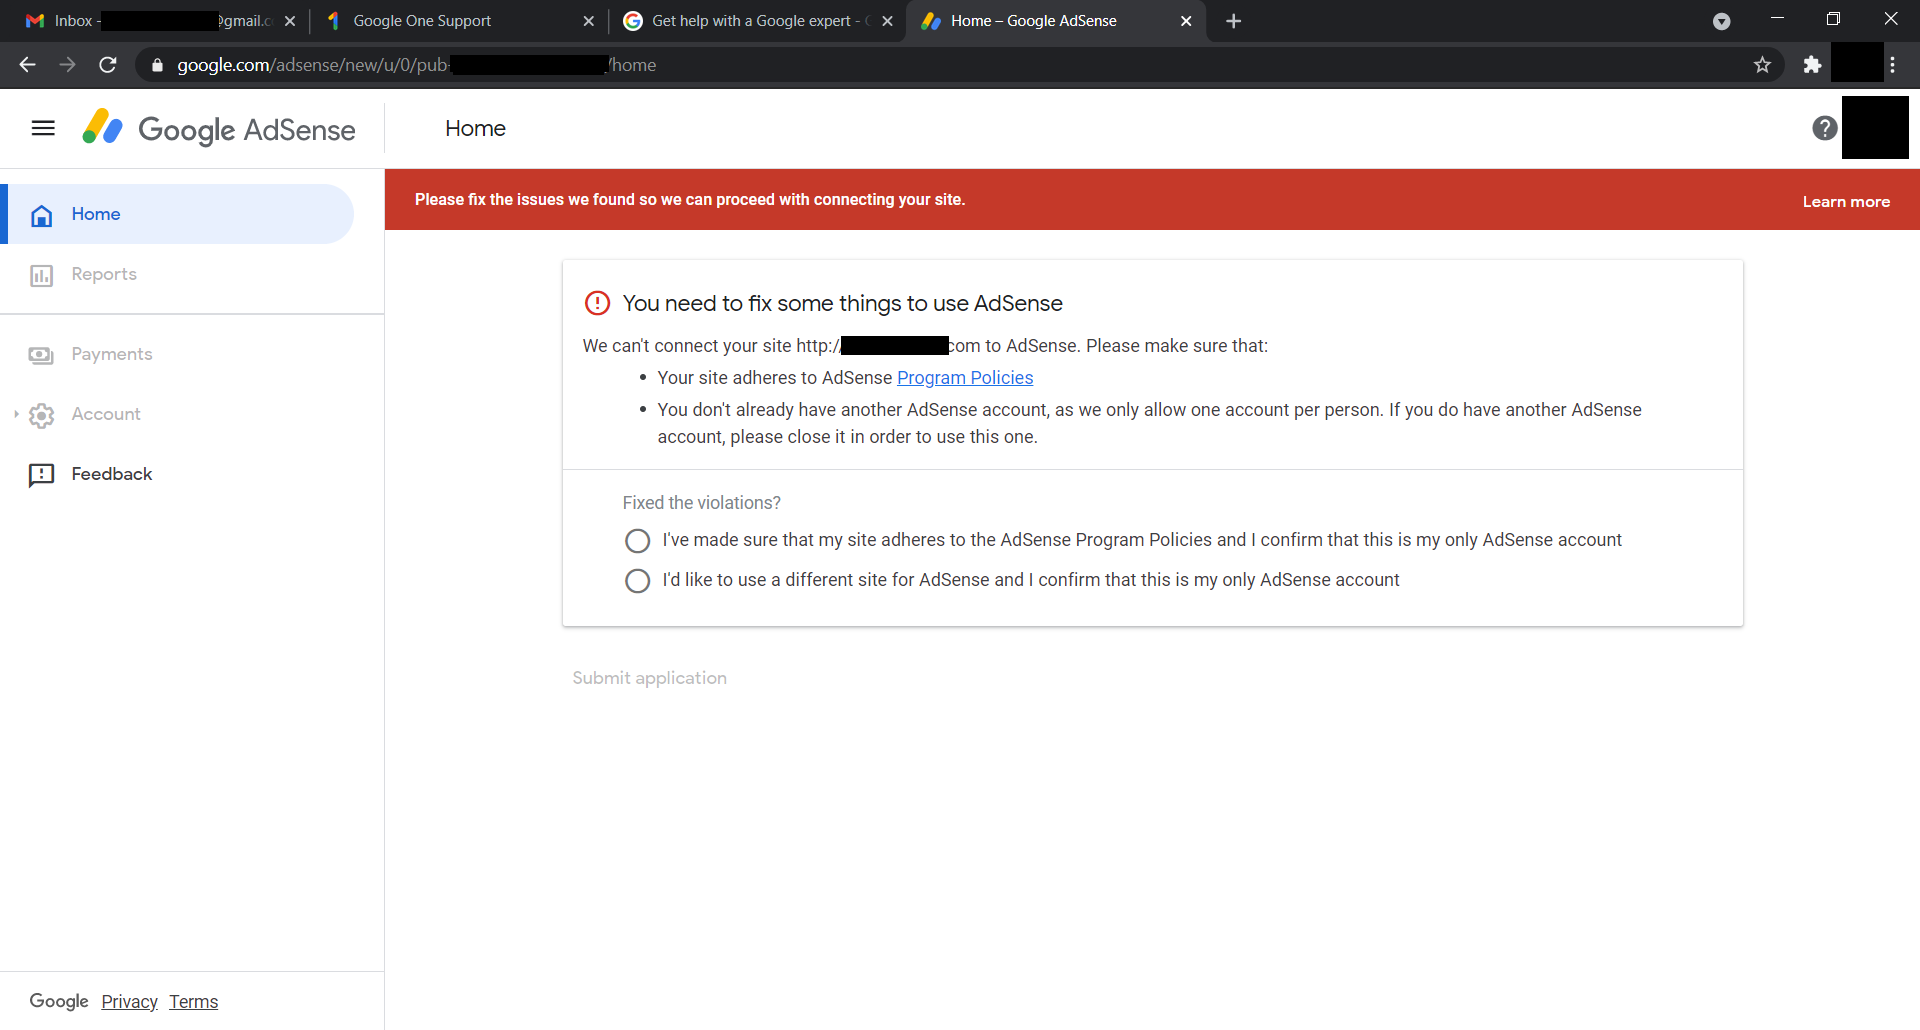Open Reports in the sidebar
1920x1030 pixels.
point(104,274)
